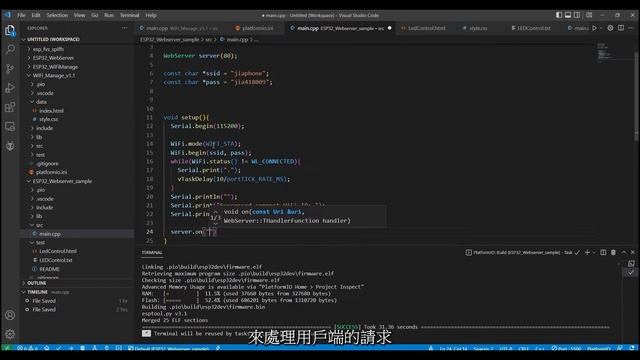Select the TERMINAL panel tab
Screen dimensions: 640x360
(152, 253)
